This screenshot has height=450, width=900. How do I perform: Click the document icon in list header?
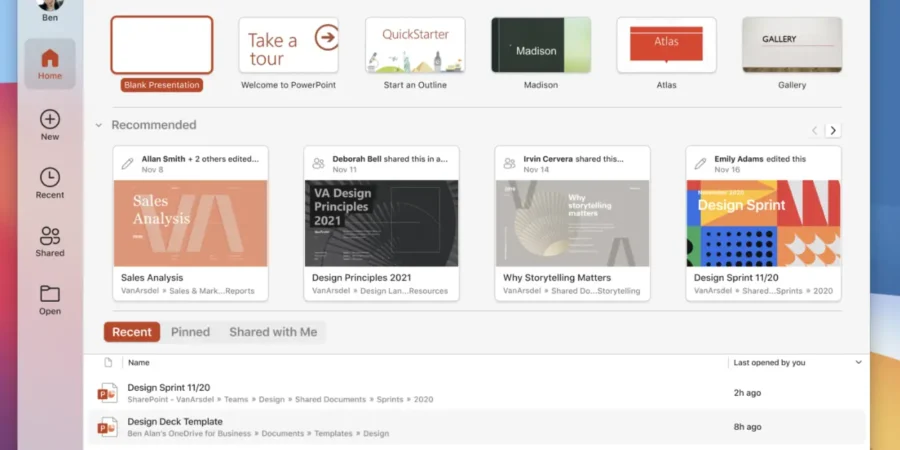coord(108,362)
